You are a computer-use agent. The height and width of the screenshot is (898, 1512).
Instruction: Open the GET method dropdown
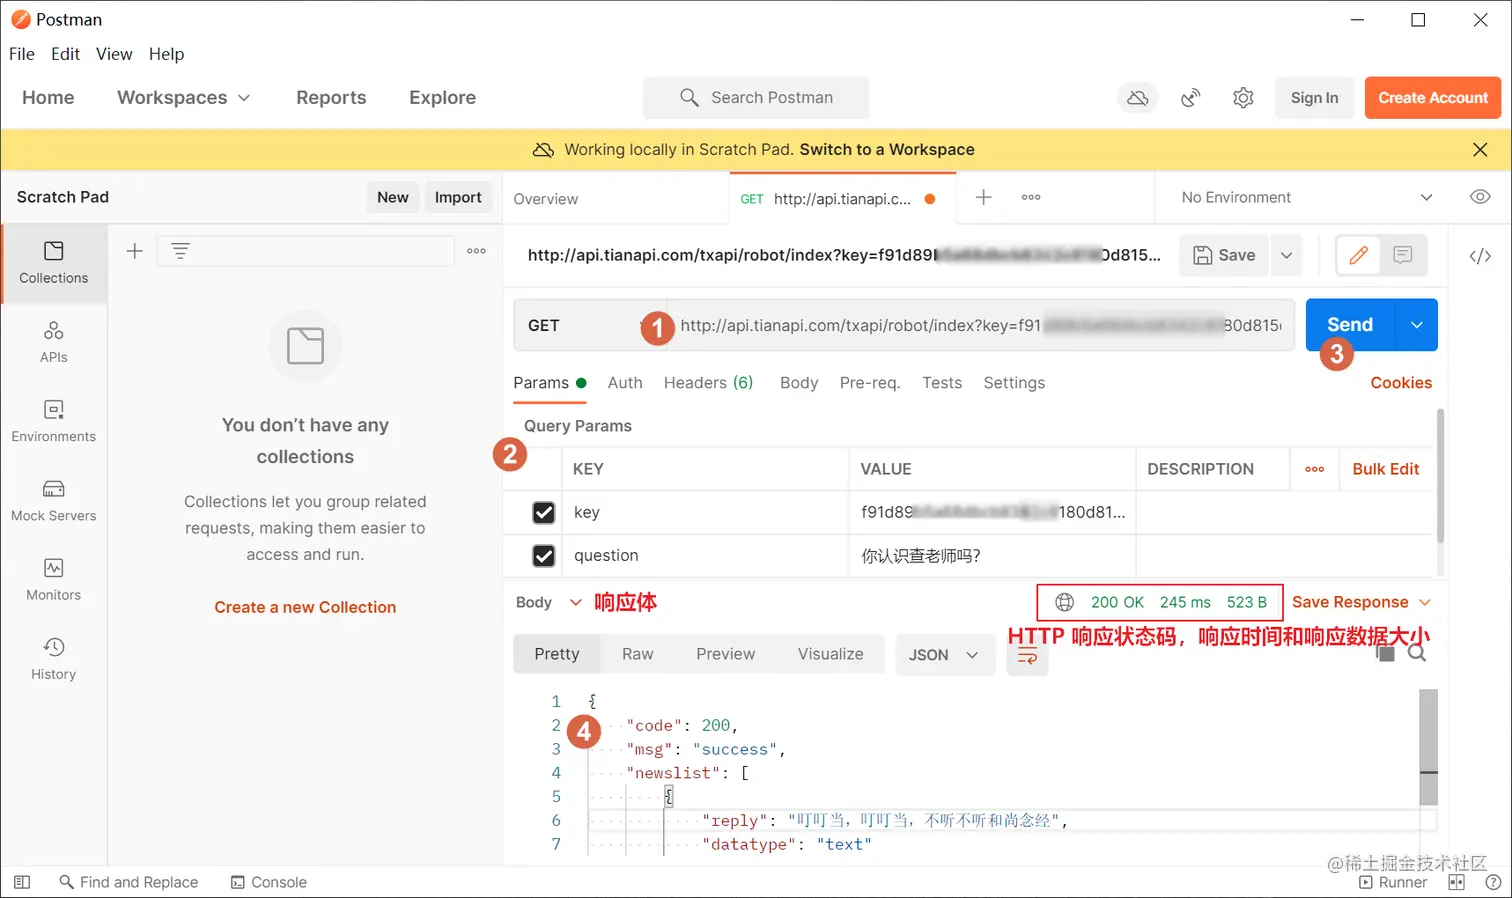589,325
